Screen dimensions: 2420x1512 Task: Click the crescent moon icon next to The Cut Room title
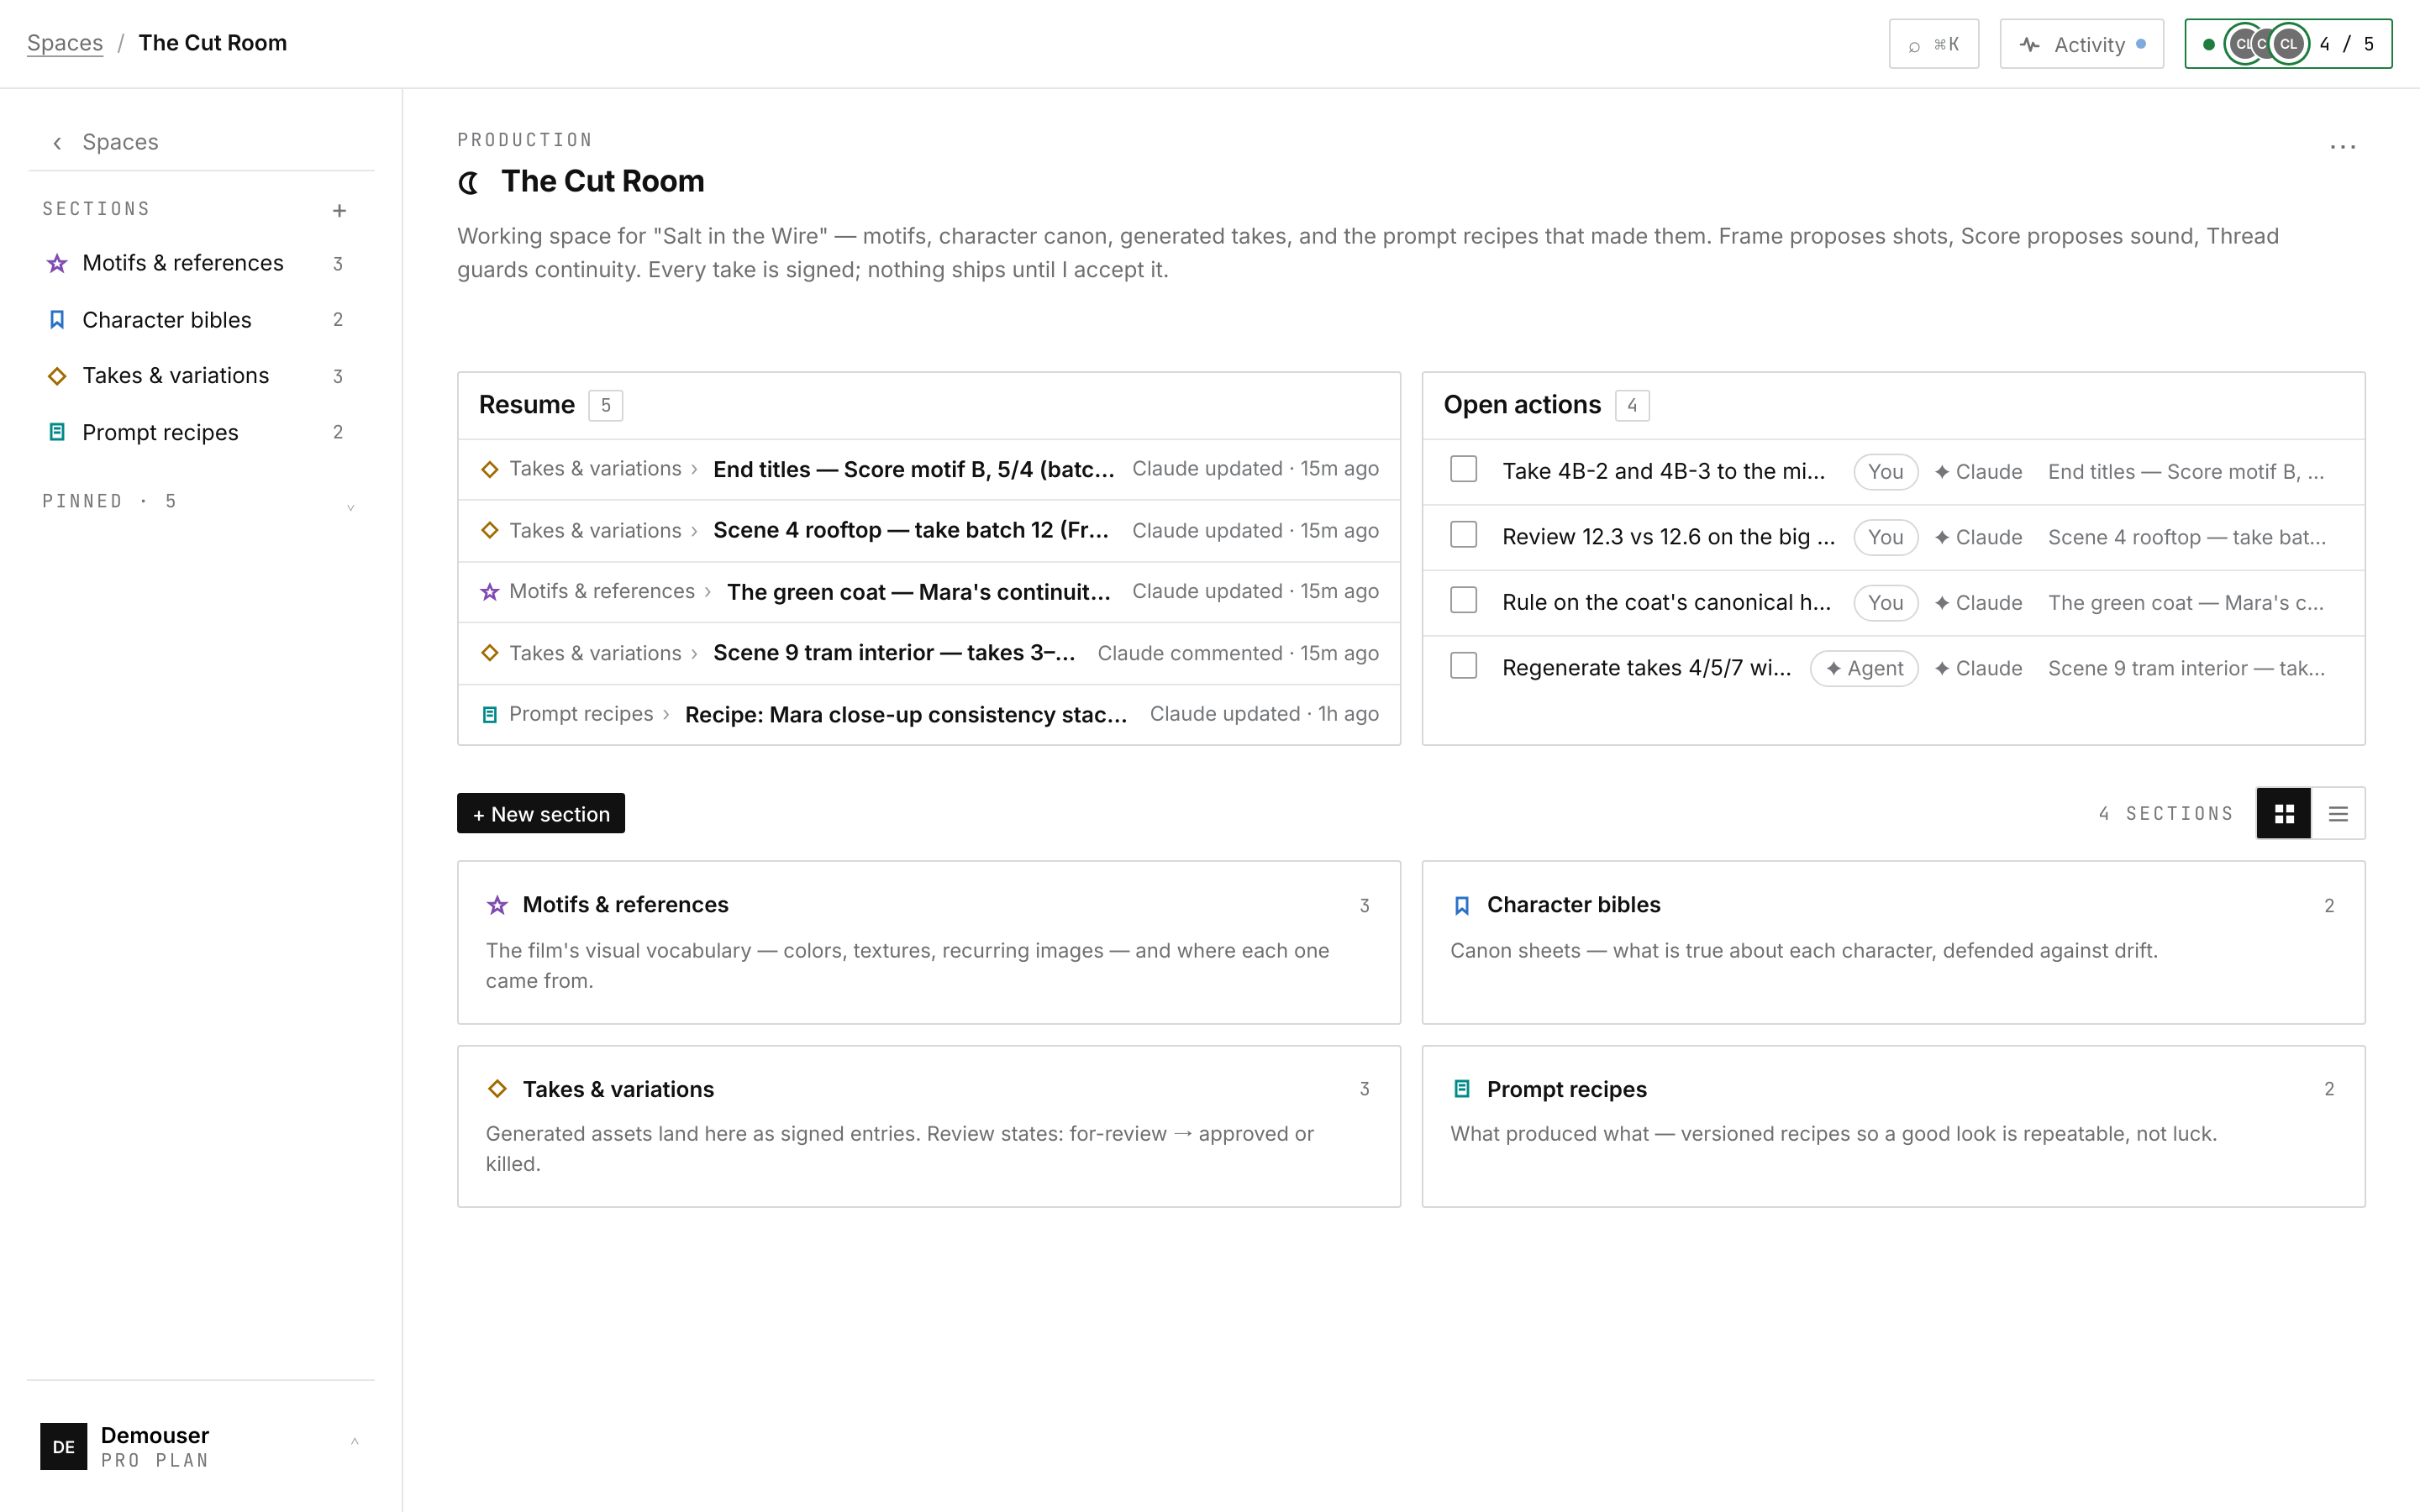[469, 182]
